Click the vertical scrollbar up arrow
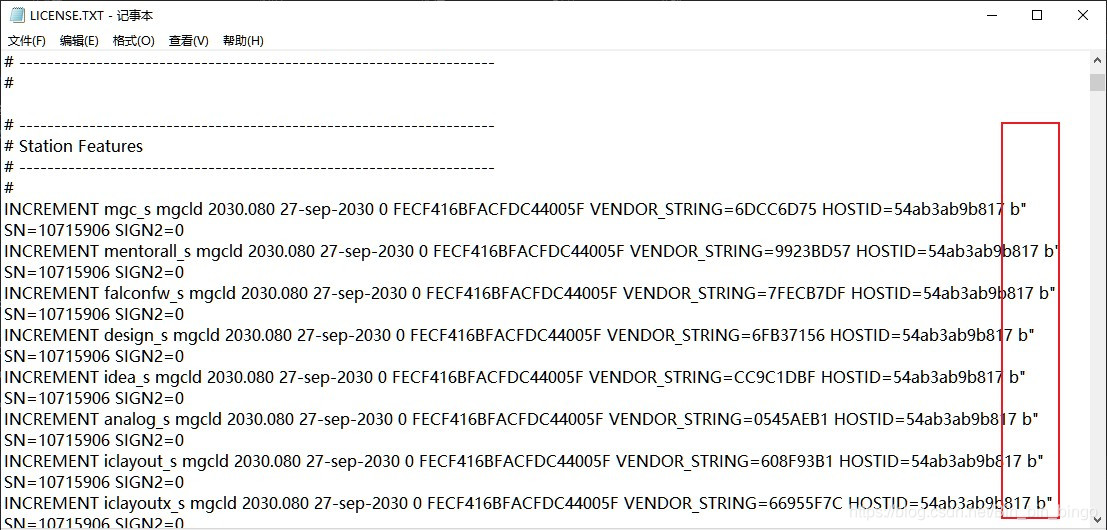Viewport: 1107px width, 530px height. (x=1097, y=62)
